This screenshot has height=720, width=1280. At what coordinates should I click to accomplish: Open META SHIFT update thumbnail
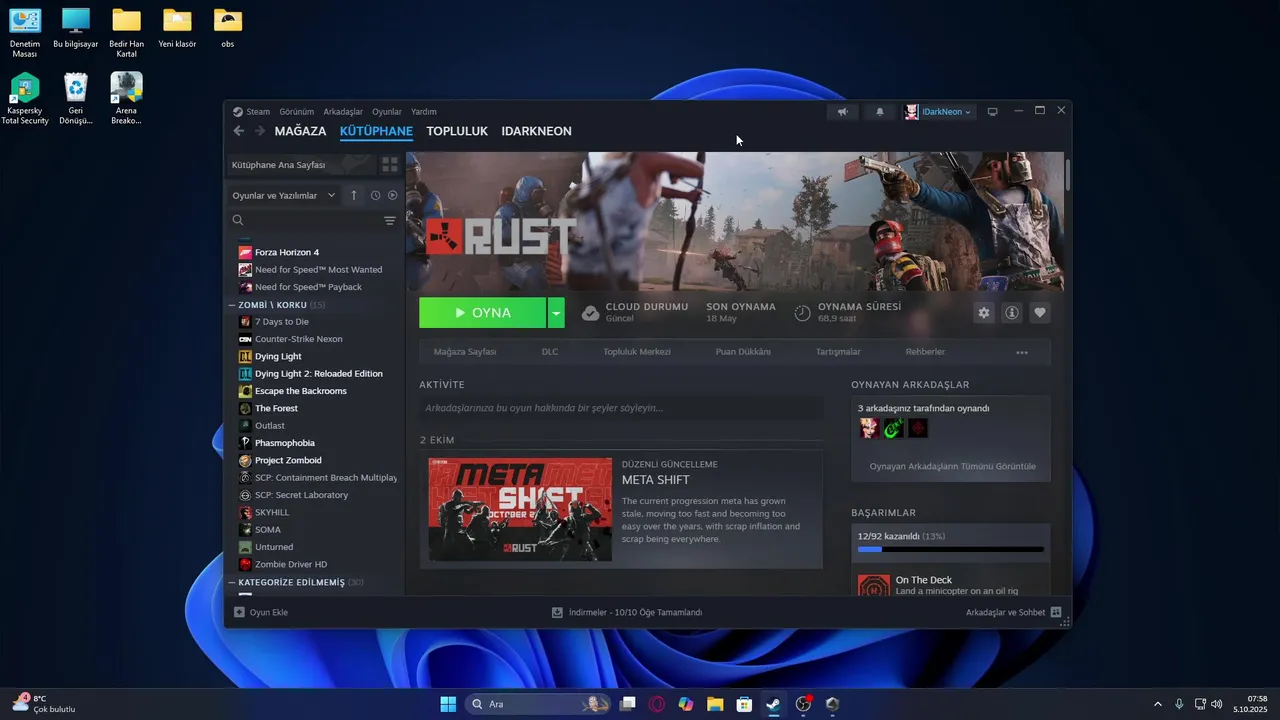coord(520,509)
